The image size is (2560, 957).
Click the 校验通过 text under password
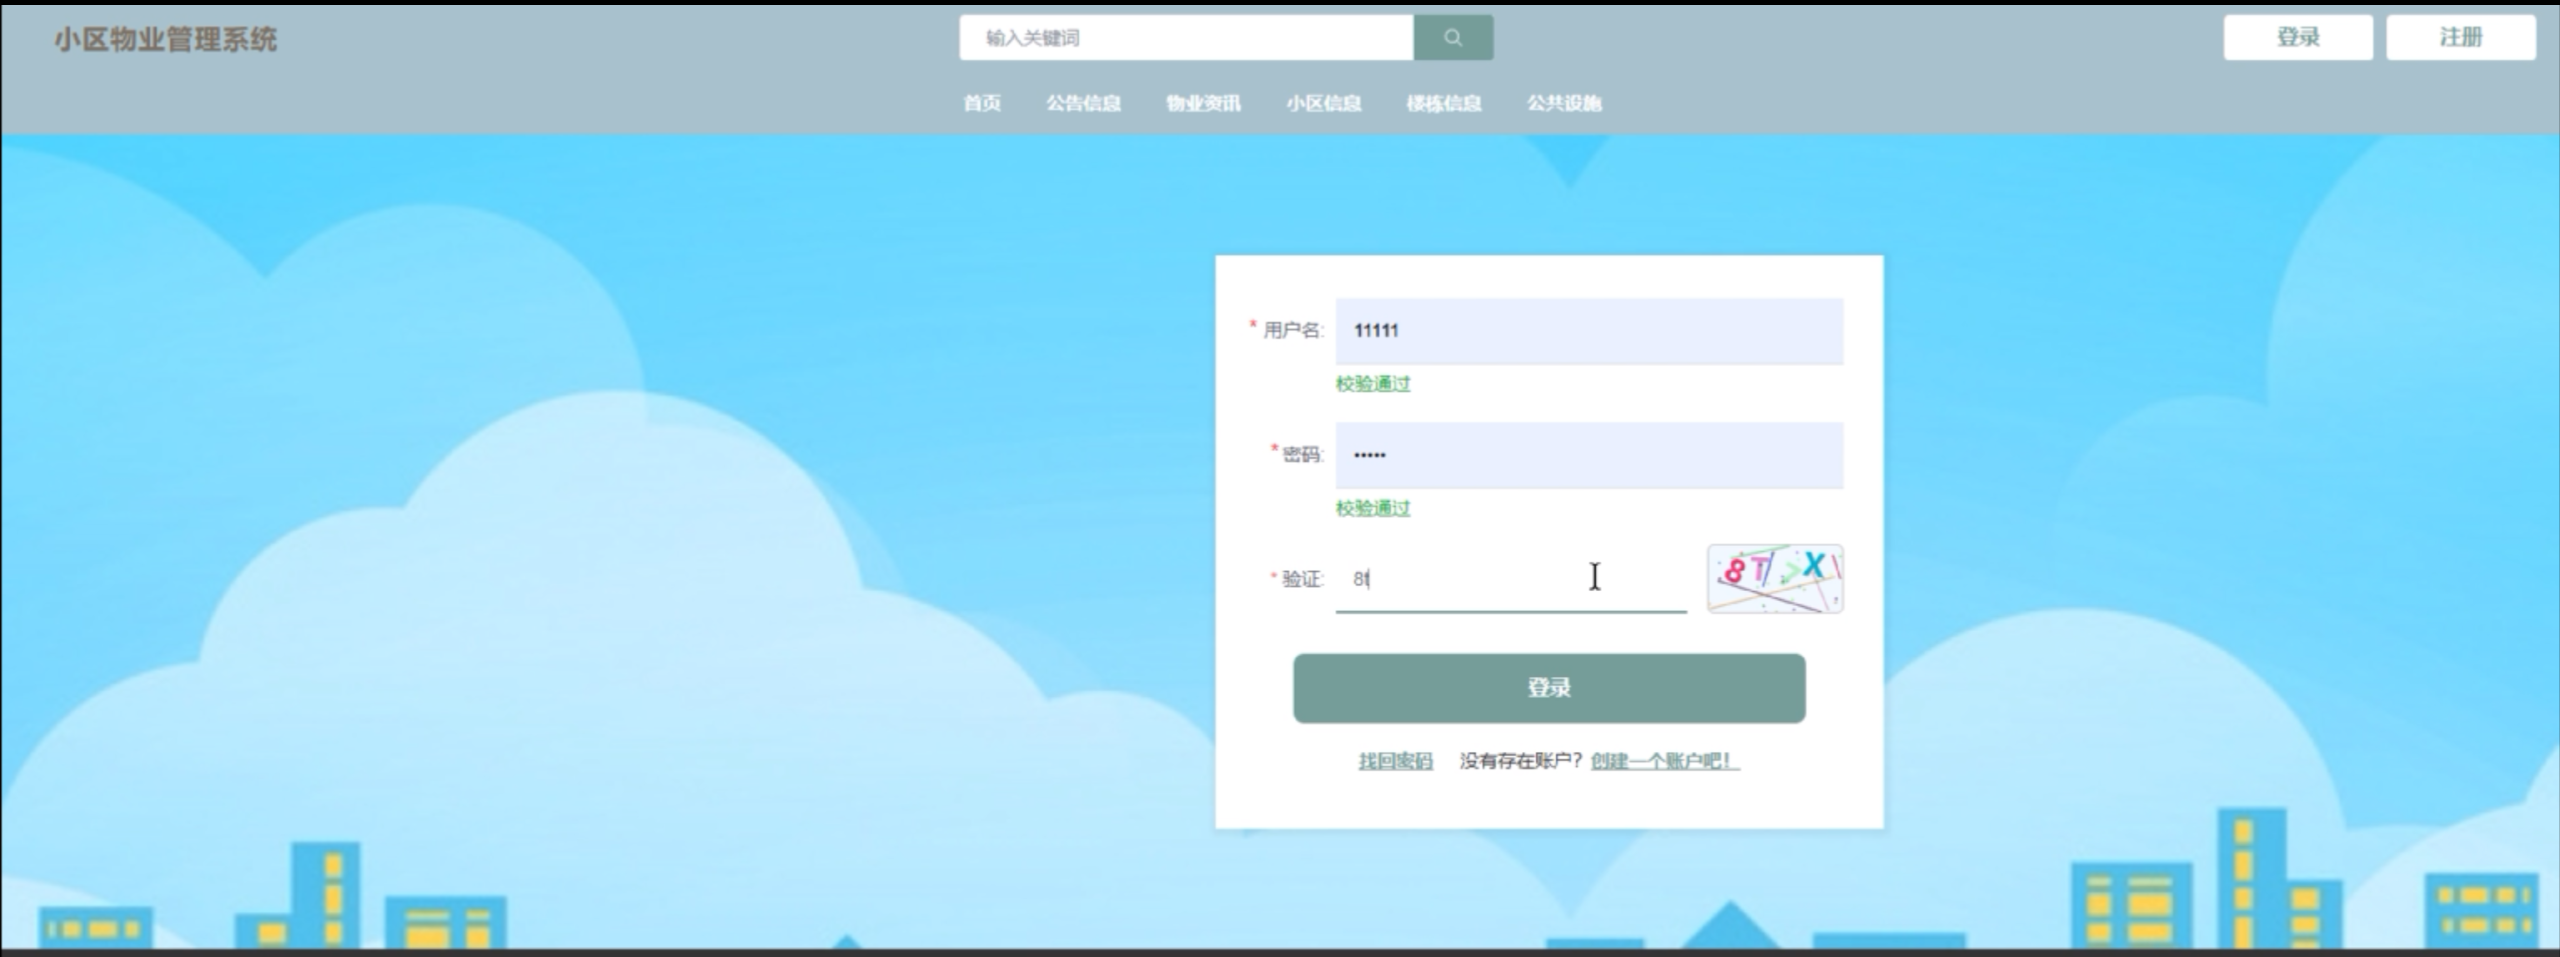[1375, 508]
